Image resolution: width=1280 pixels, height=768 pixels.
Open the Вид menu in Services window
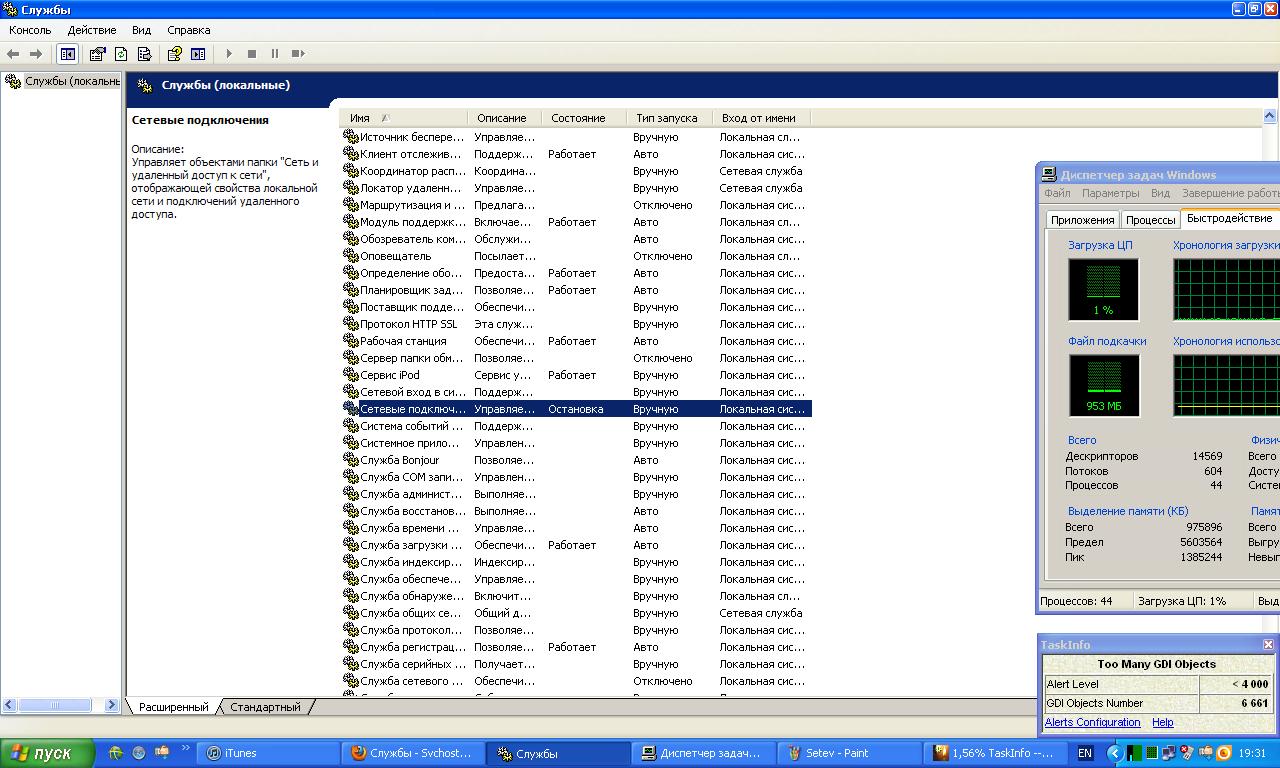coord(142,30)
